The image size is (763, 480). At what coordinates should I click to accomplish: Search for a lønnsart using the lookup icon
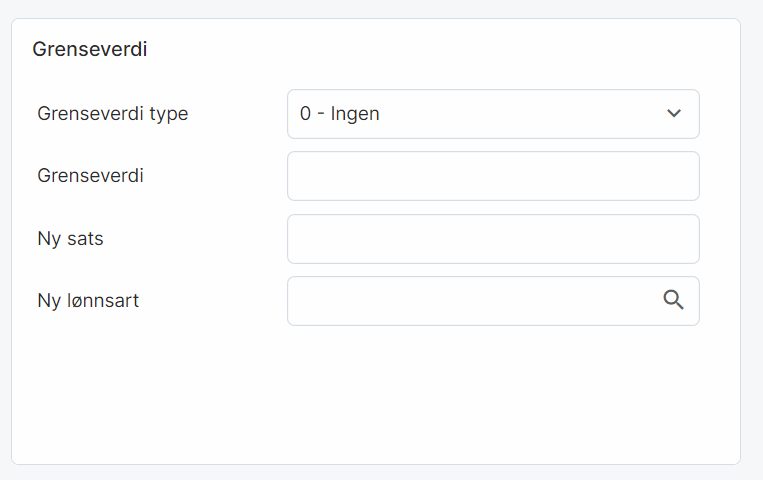point(674,300)
